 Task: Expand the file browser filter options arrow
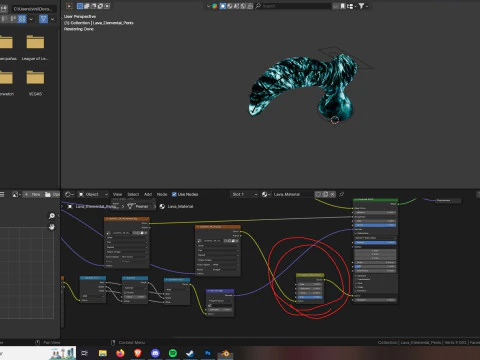pyautogui.click(x=52, y=19)
